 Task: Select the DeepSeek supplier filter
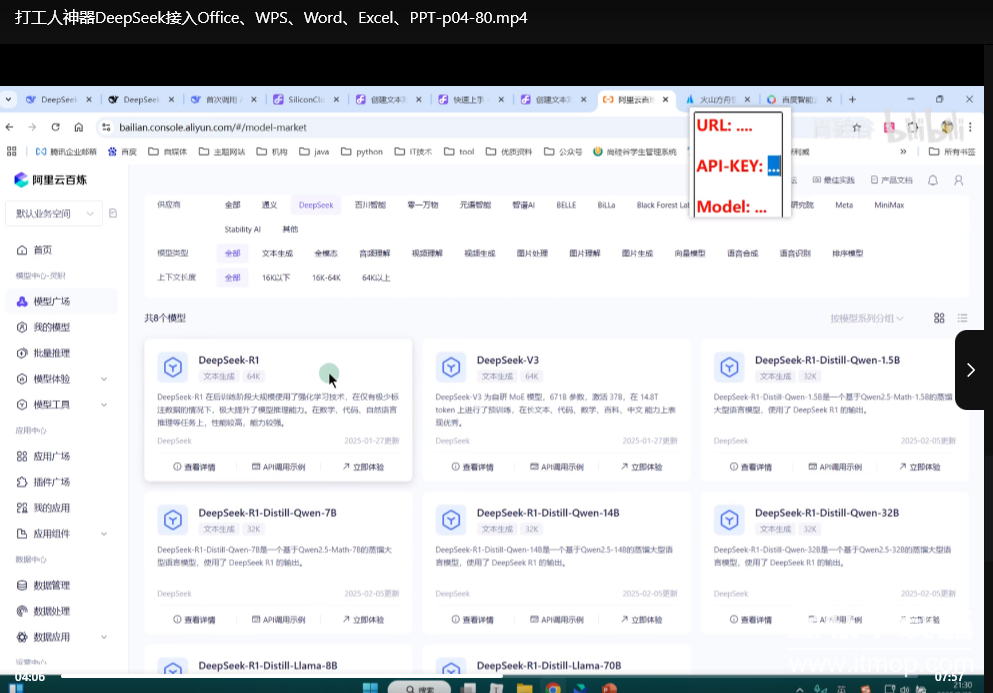click(x=316, y=204)
